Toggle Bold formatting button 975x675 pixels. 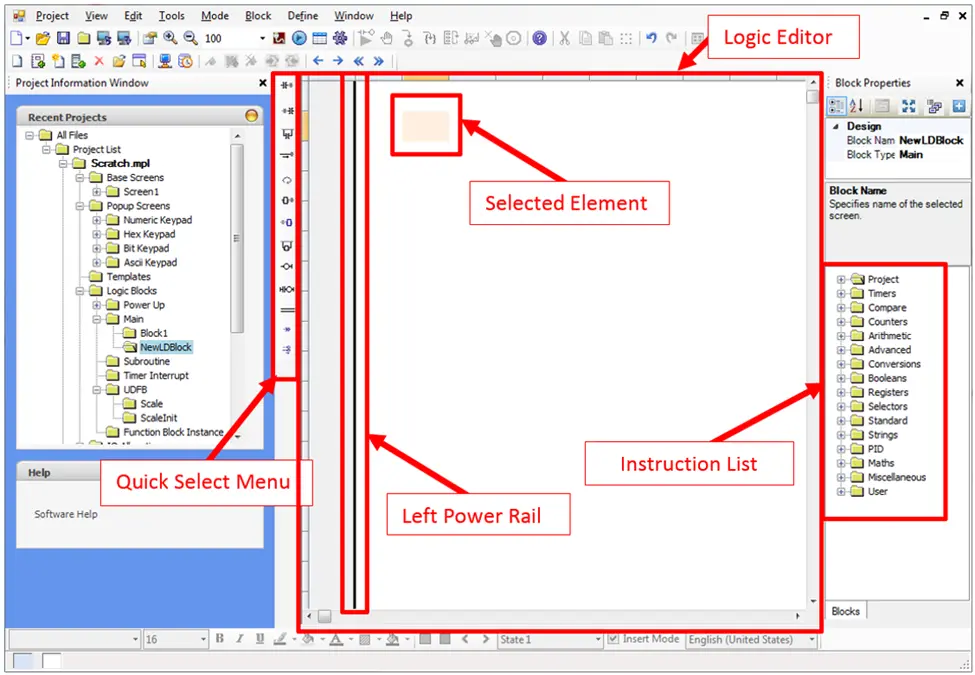click(219, 639)
